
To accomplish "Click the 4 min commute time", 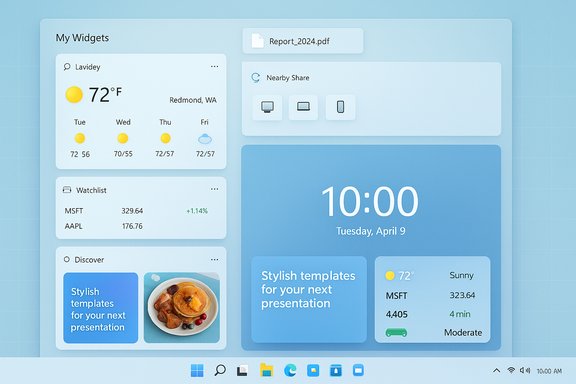I will pos(460,314).
